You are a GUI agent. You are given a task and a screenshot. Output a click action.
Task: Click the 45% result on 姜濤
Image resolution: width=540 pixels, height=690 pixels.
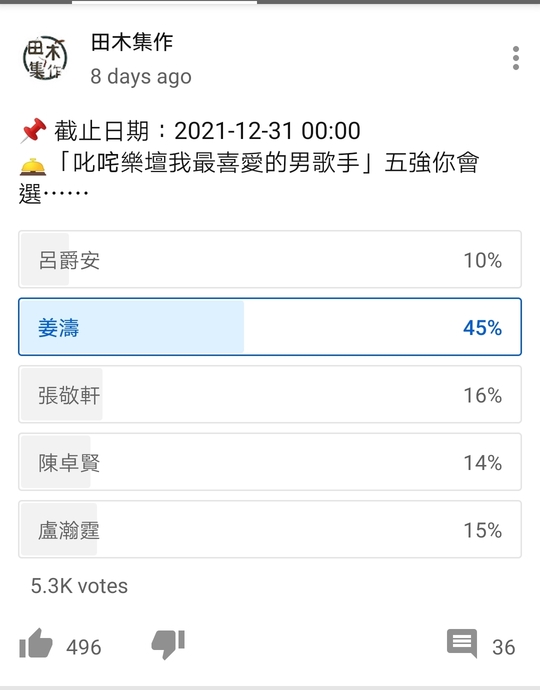(482, 328)
